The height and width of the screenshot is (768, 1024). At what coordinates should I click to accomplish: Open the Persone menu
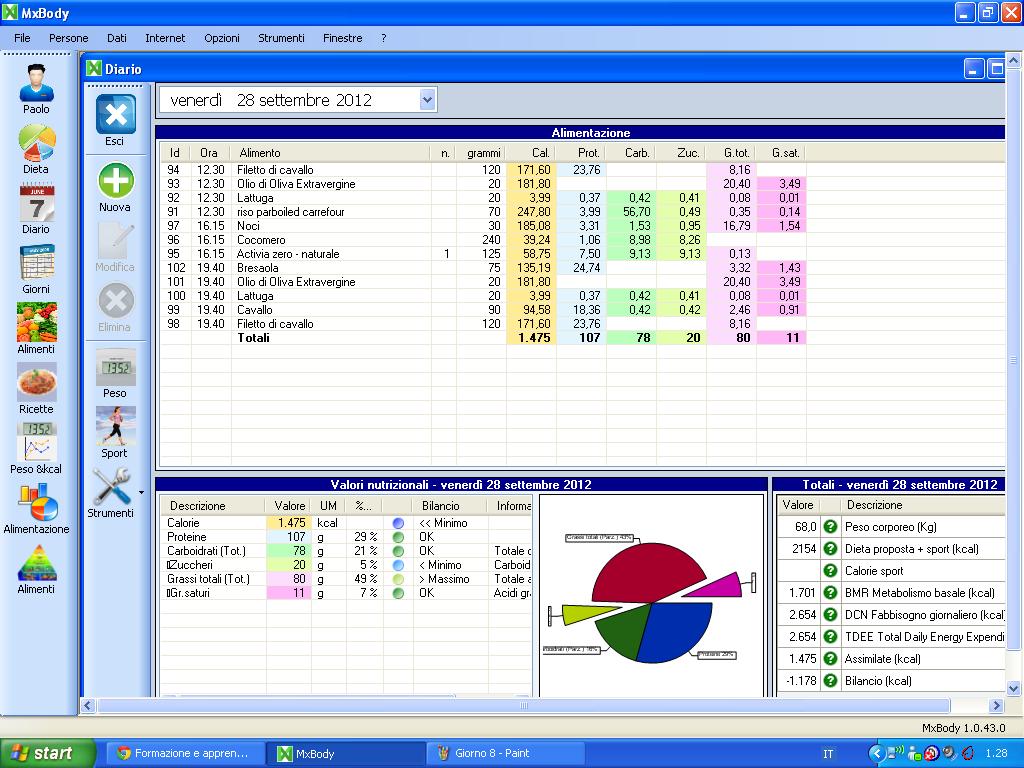click(69, 38)
